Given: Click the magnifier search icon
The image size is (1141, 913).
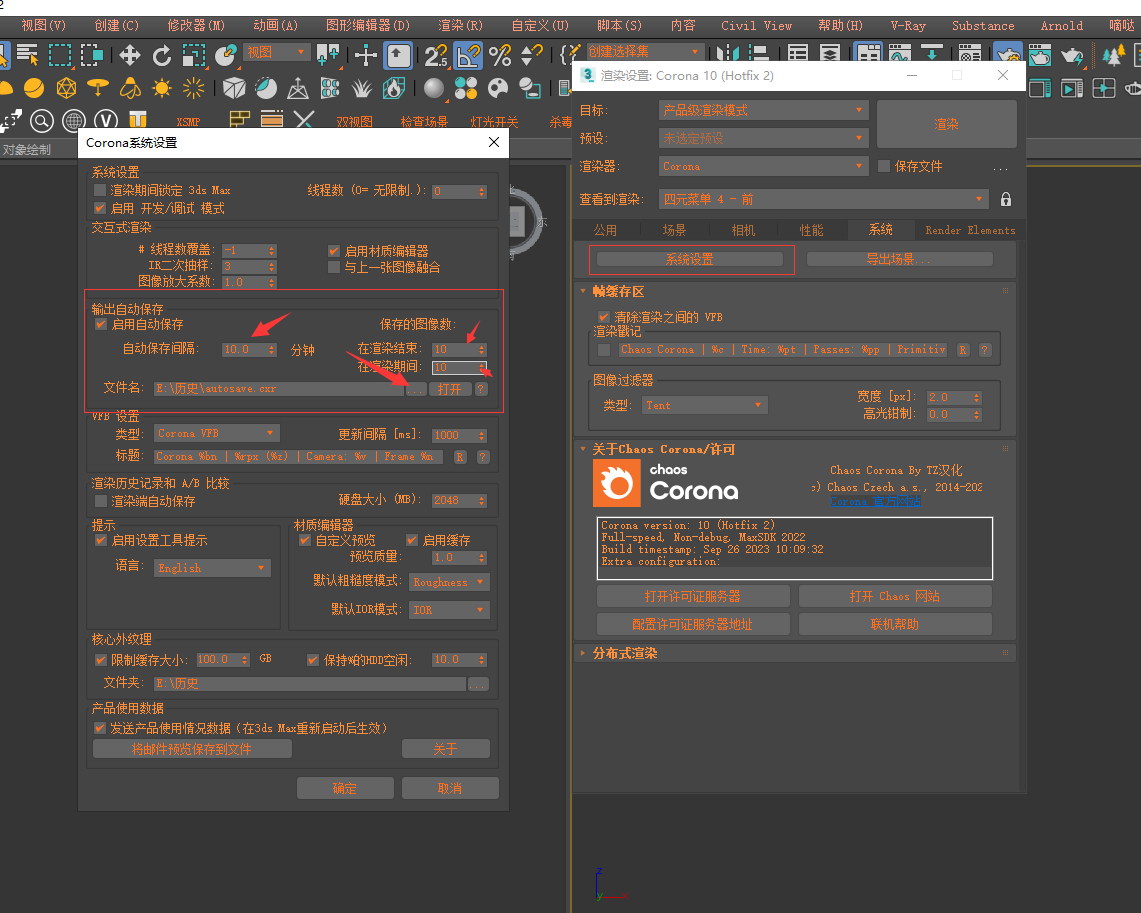Looking at the screenshot, I should tap(41, 121).
